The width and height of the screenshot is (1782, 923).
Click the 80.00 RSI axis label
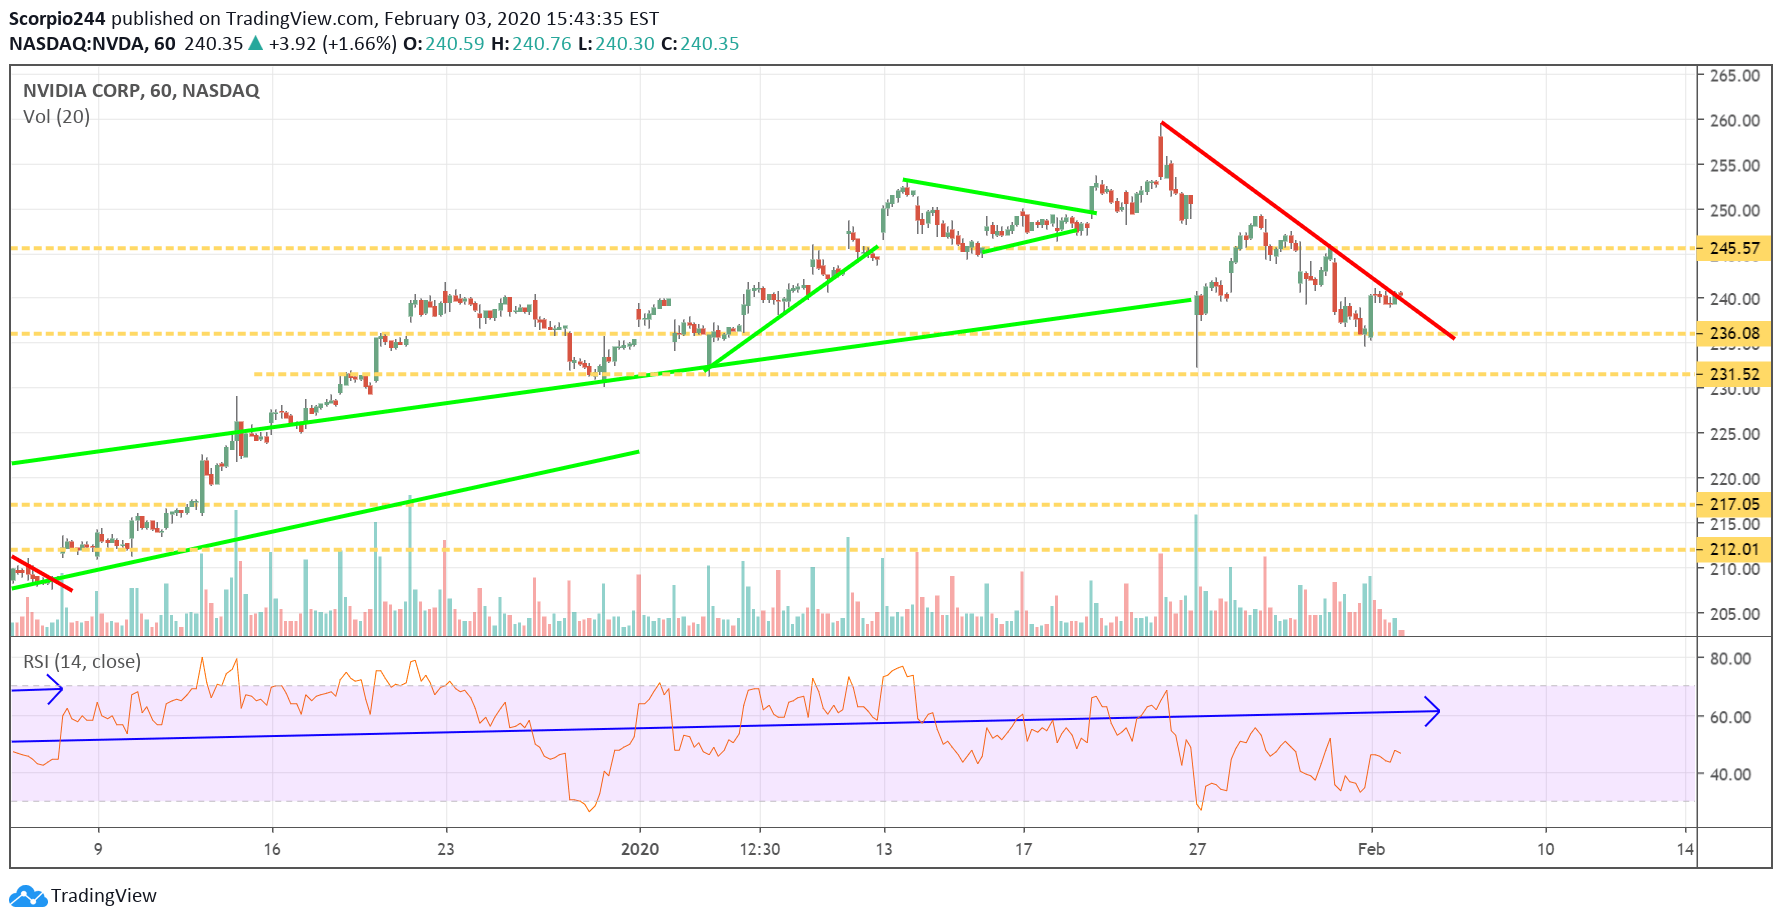point(1731,658)
